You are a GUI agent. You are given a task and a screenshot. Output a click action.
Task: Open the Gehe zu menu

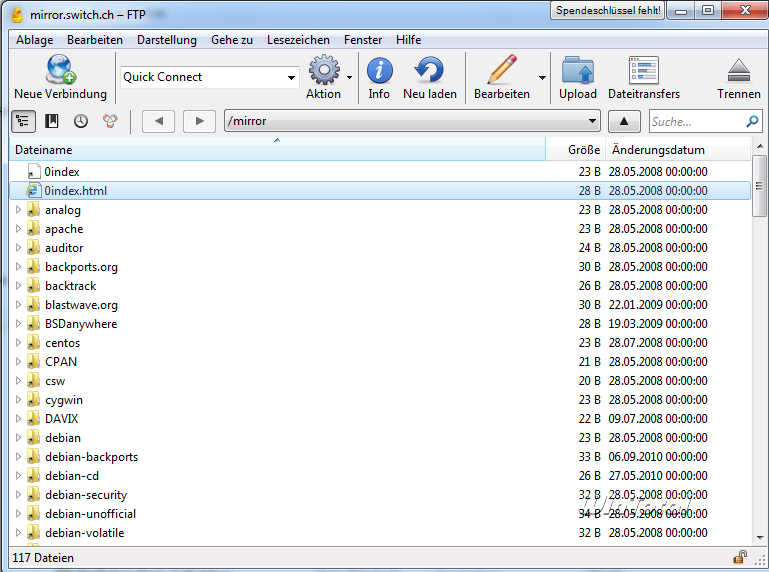click(x=232, y=40)
